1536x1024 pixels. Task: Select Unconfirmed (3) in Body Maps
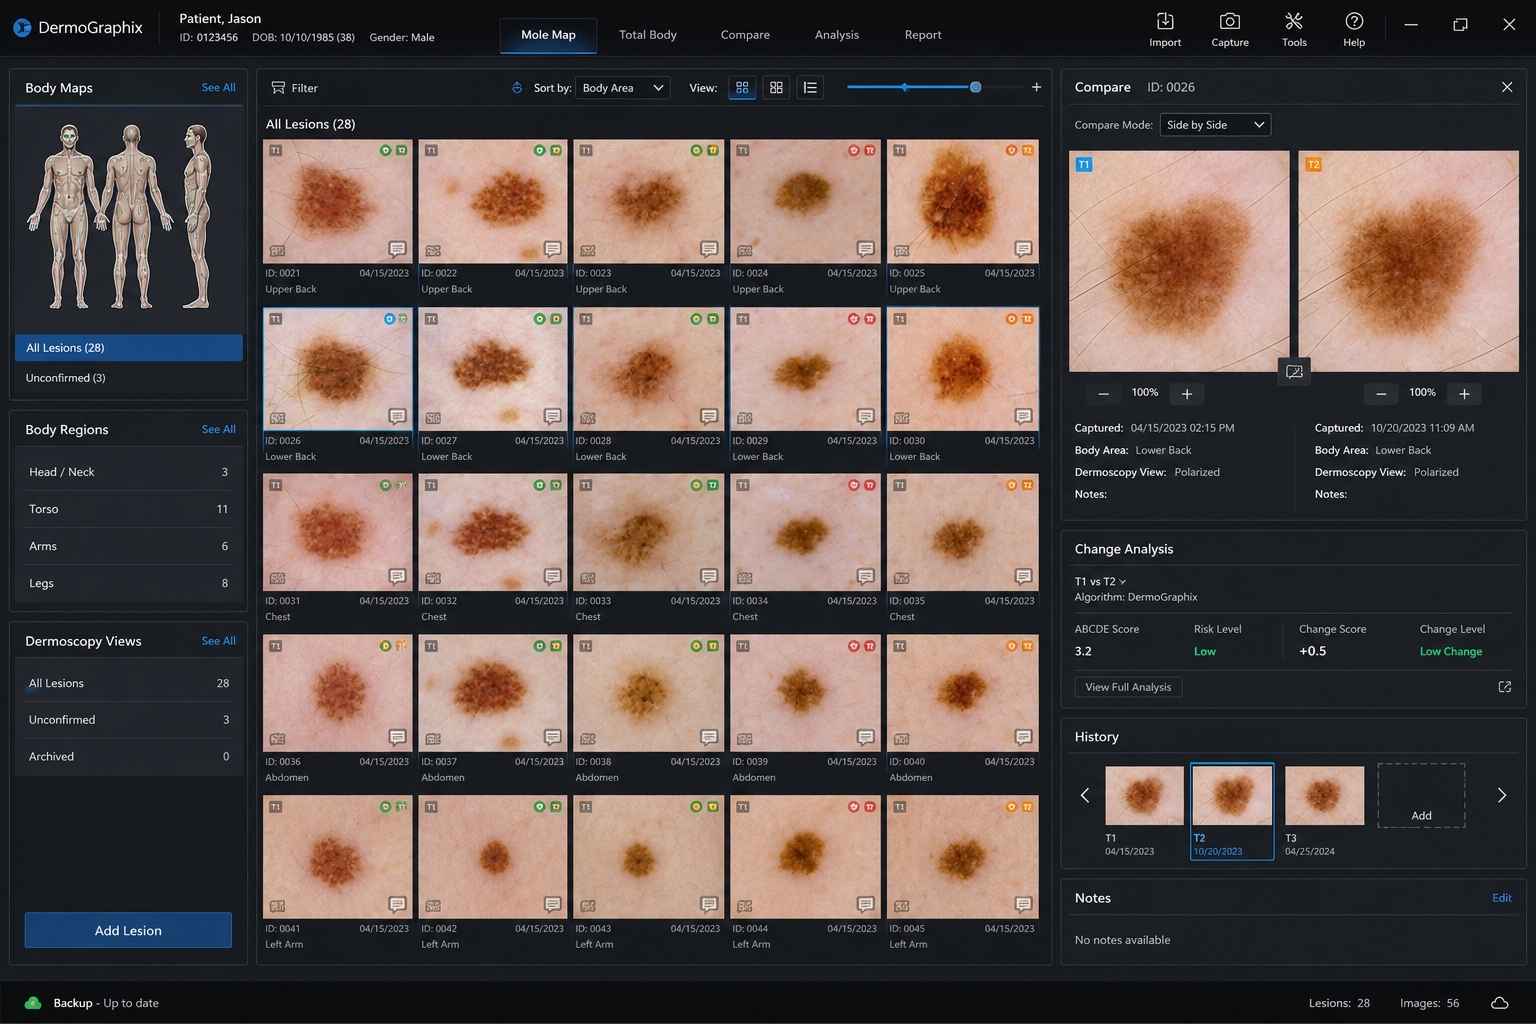pos(129,378)
